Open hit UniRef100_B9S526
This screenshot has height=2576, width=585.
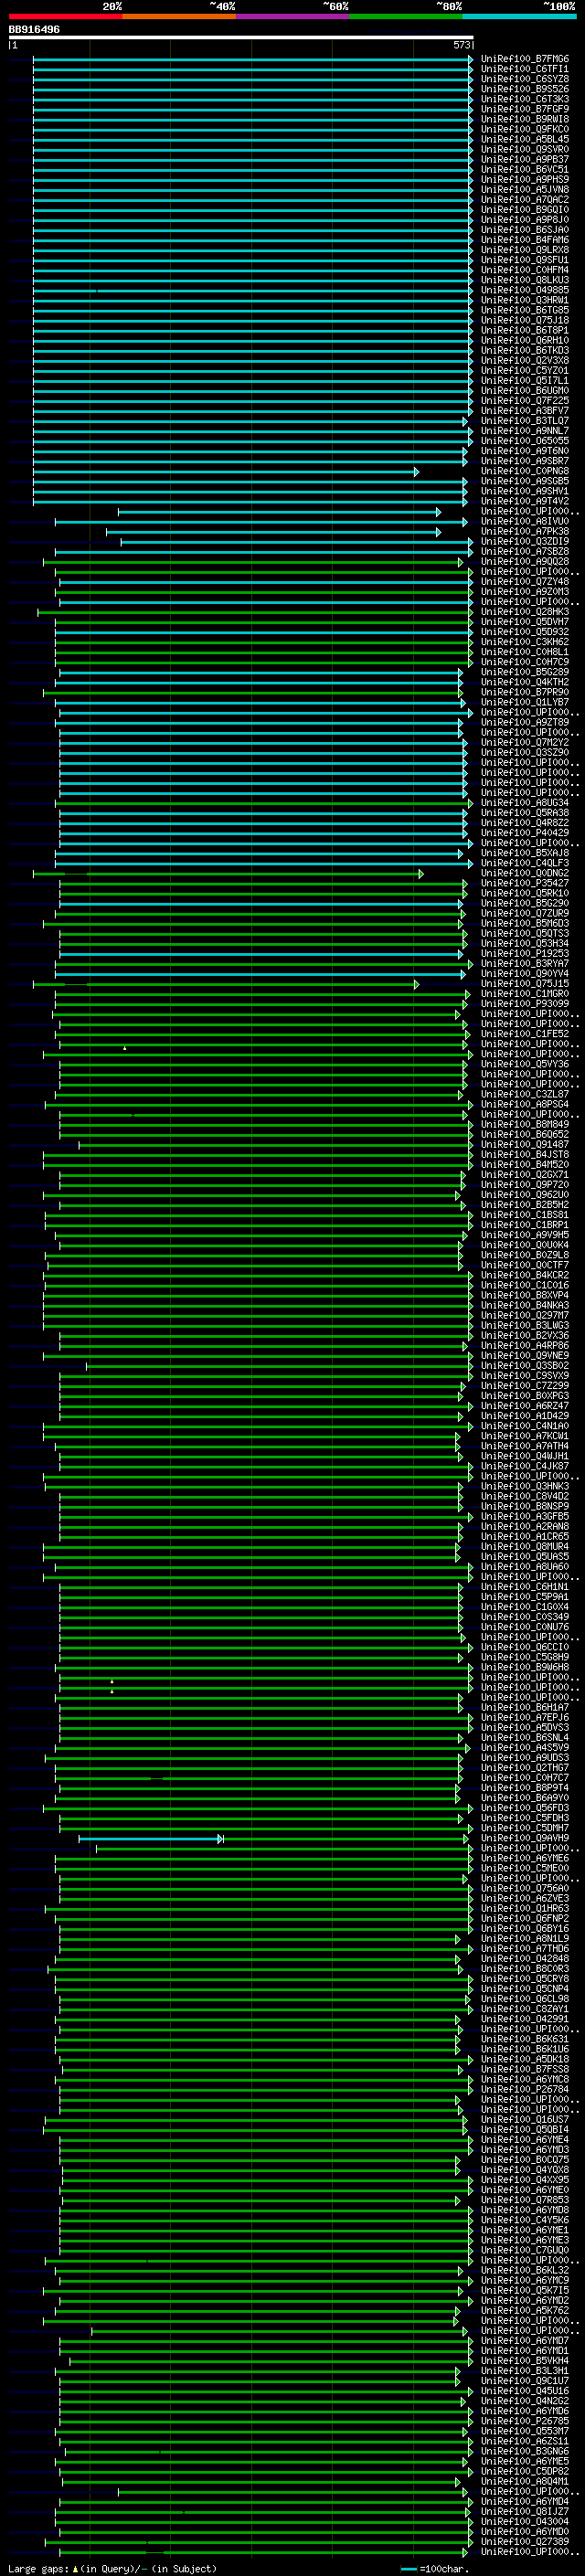tap(524, 89)
